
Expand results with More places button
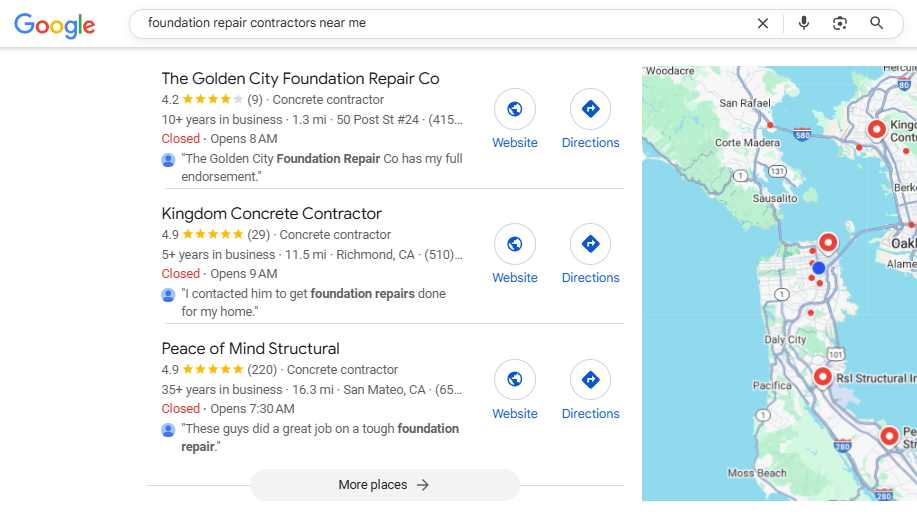pos(384,485)
